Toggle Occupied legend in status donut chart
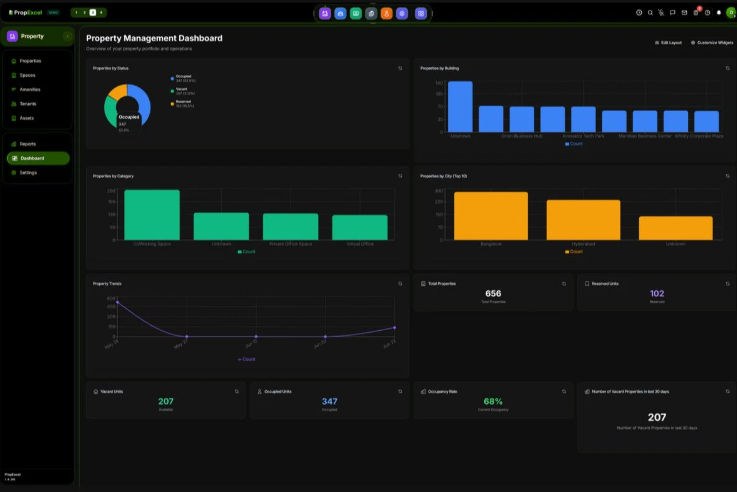Viewport: 737px width, 492px height. 183,78
